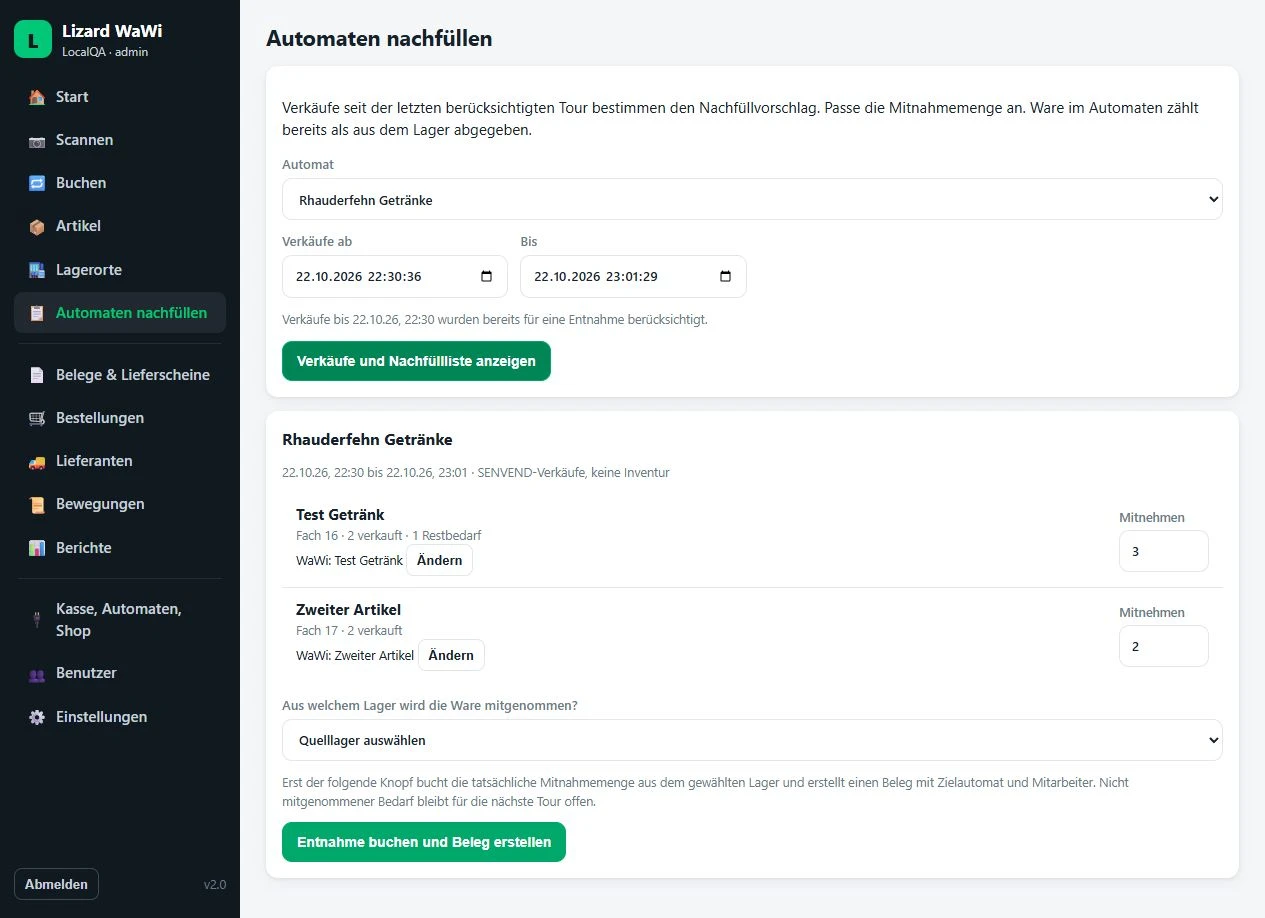Screen dimensions: 1265x918
Task: Open the Artikel section
Action: pos(120,226)
